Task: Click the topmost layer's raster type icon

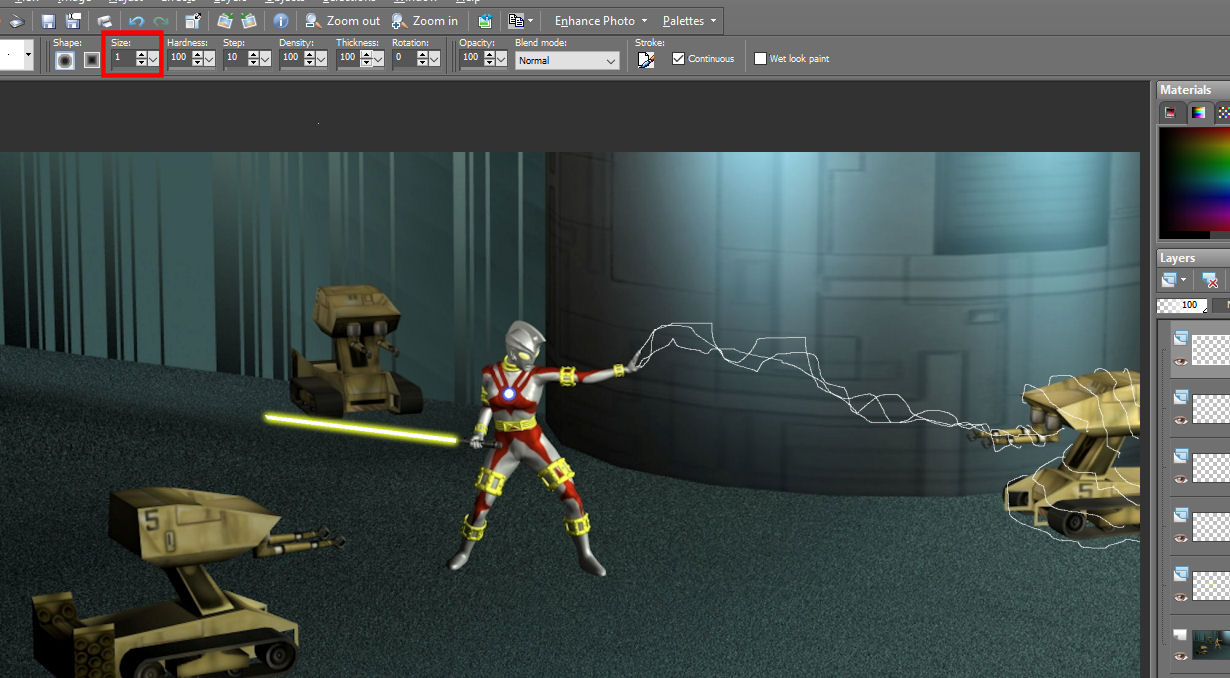Action: 1180,338
